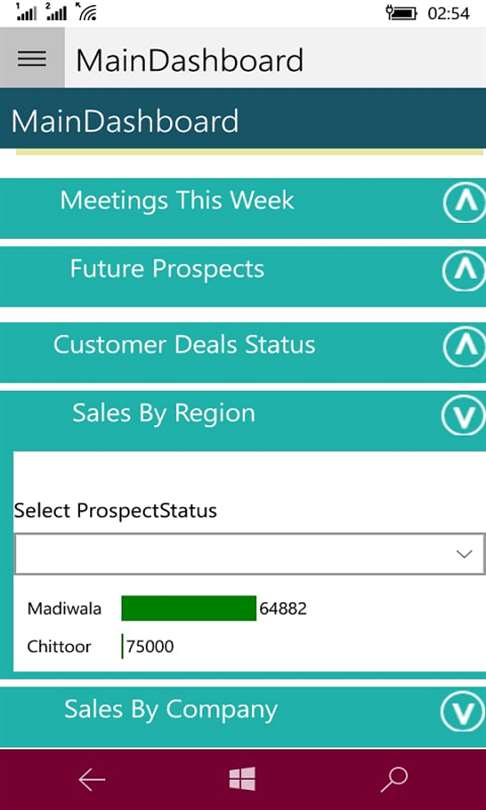Expand Future Prospects circular arrow icon
This screenshot has height=810, width=486.
(464, 271)
